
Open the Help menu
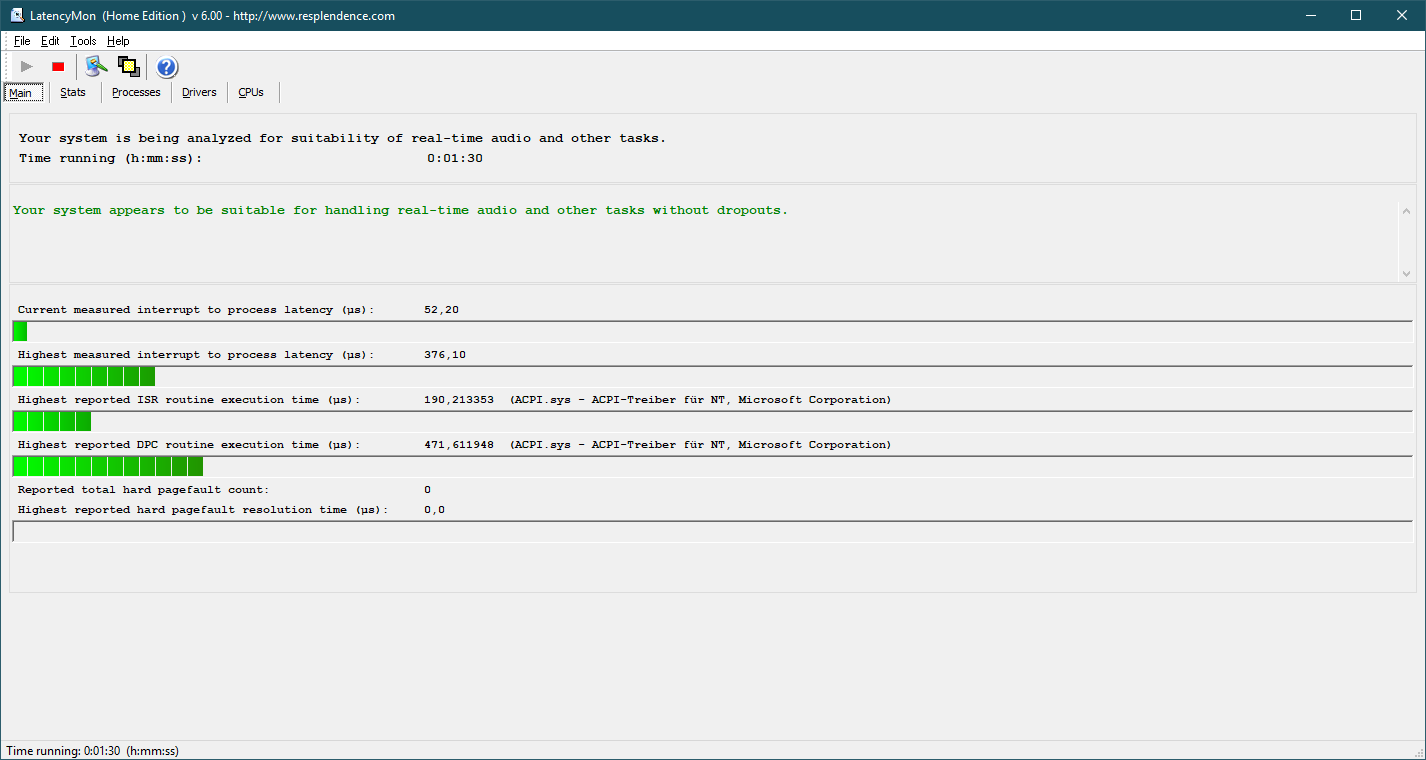tap(118, 41)
